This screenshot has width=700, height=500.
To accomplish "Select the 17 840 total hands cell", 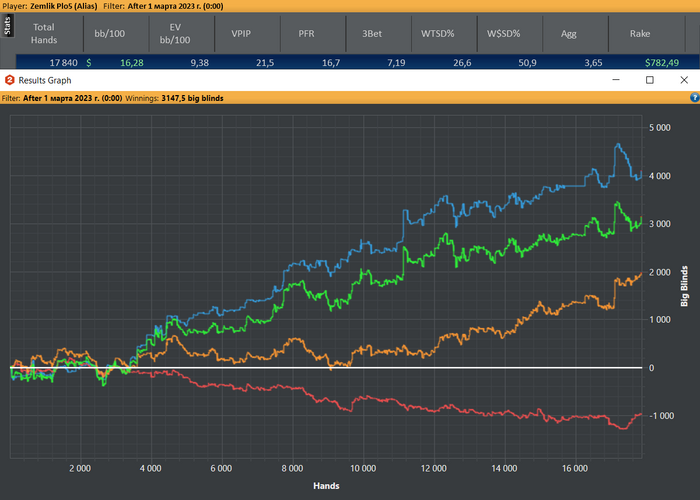I will tap(63, 62).
